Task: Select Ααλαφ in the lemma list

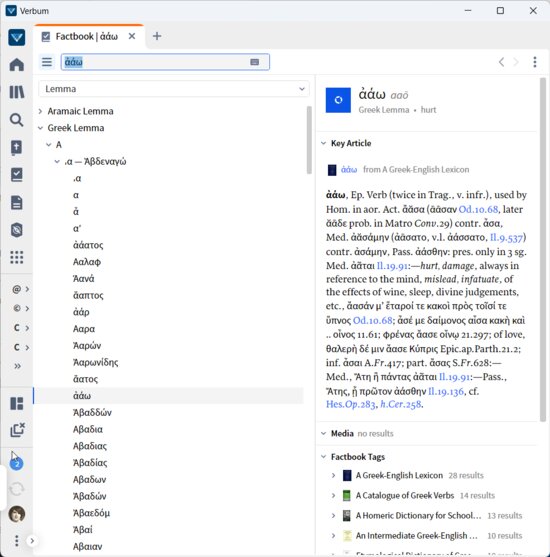Action: [87, 262]
